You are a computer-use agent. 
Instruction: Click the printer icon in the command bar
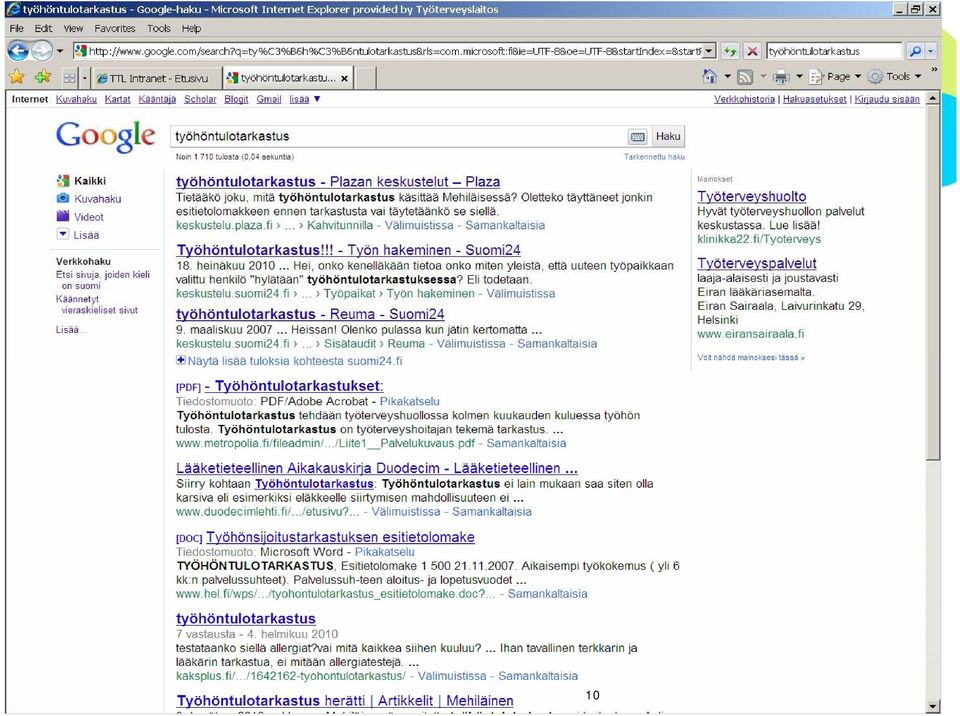click(781, 77)
